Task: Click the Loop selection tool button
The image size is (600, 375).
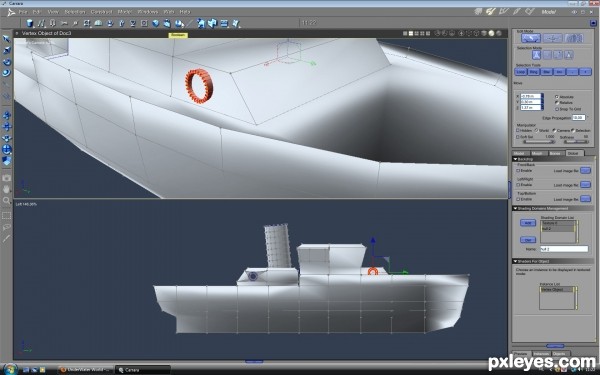Action: (521, 72)
